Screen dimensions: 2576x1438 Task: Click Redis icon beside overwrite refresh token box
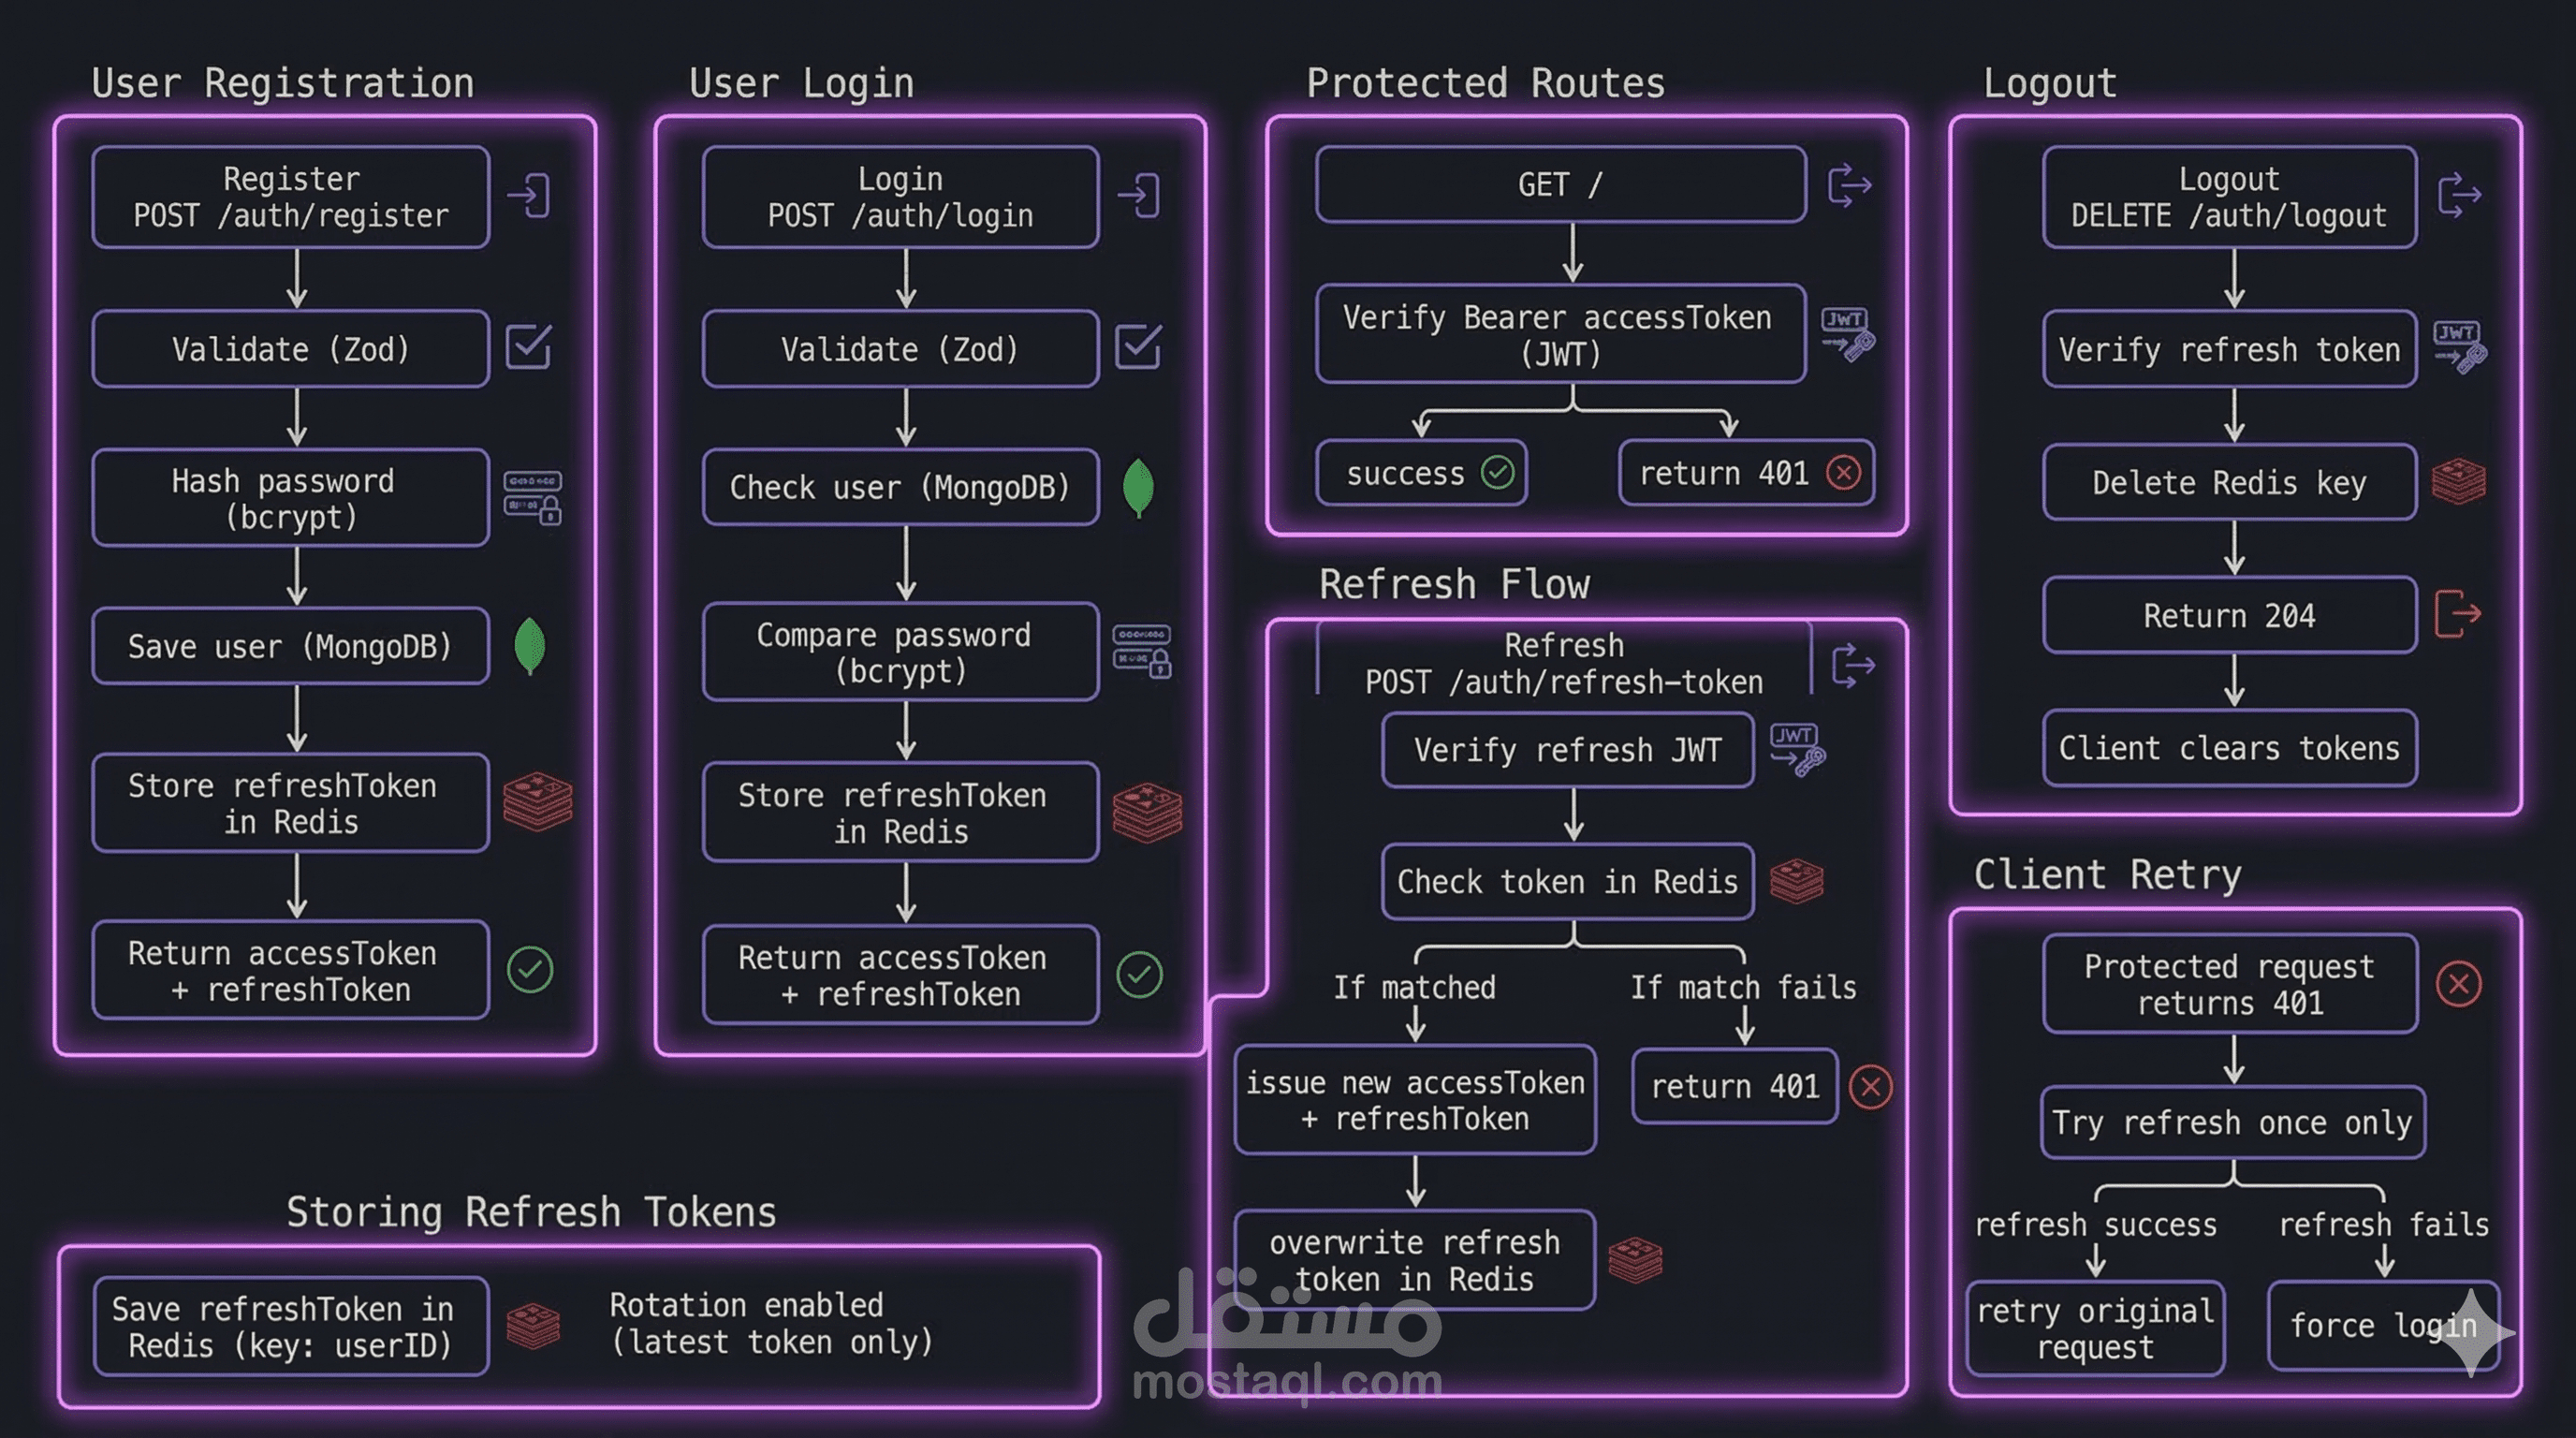pos(1635,1260)
